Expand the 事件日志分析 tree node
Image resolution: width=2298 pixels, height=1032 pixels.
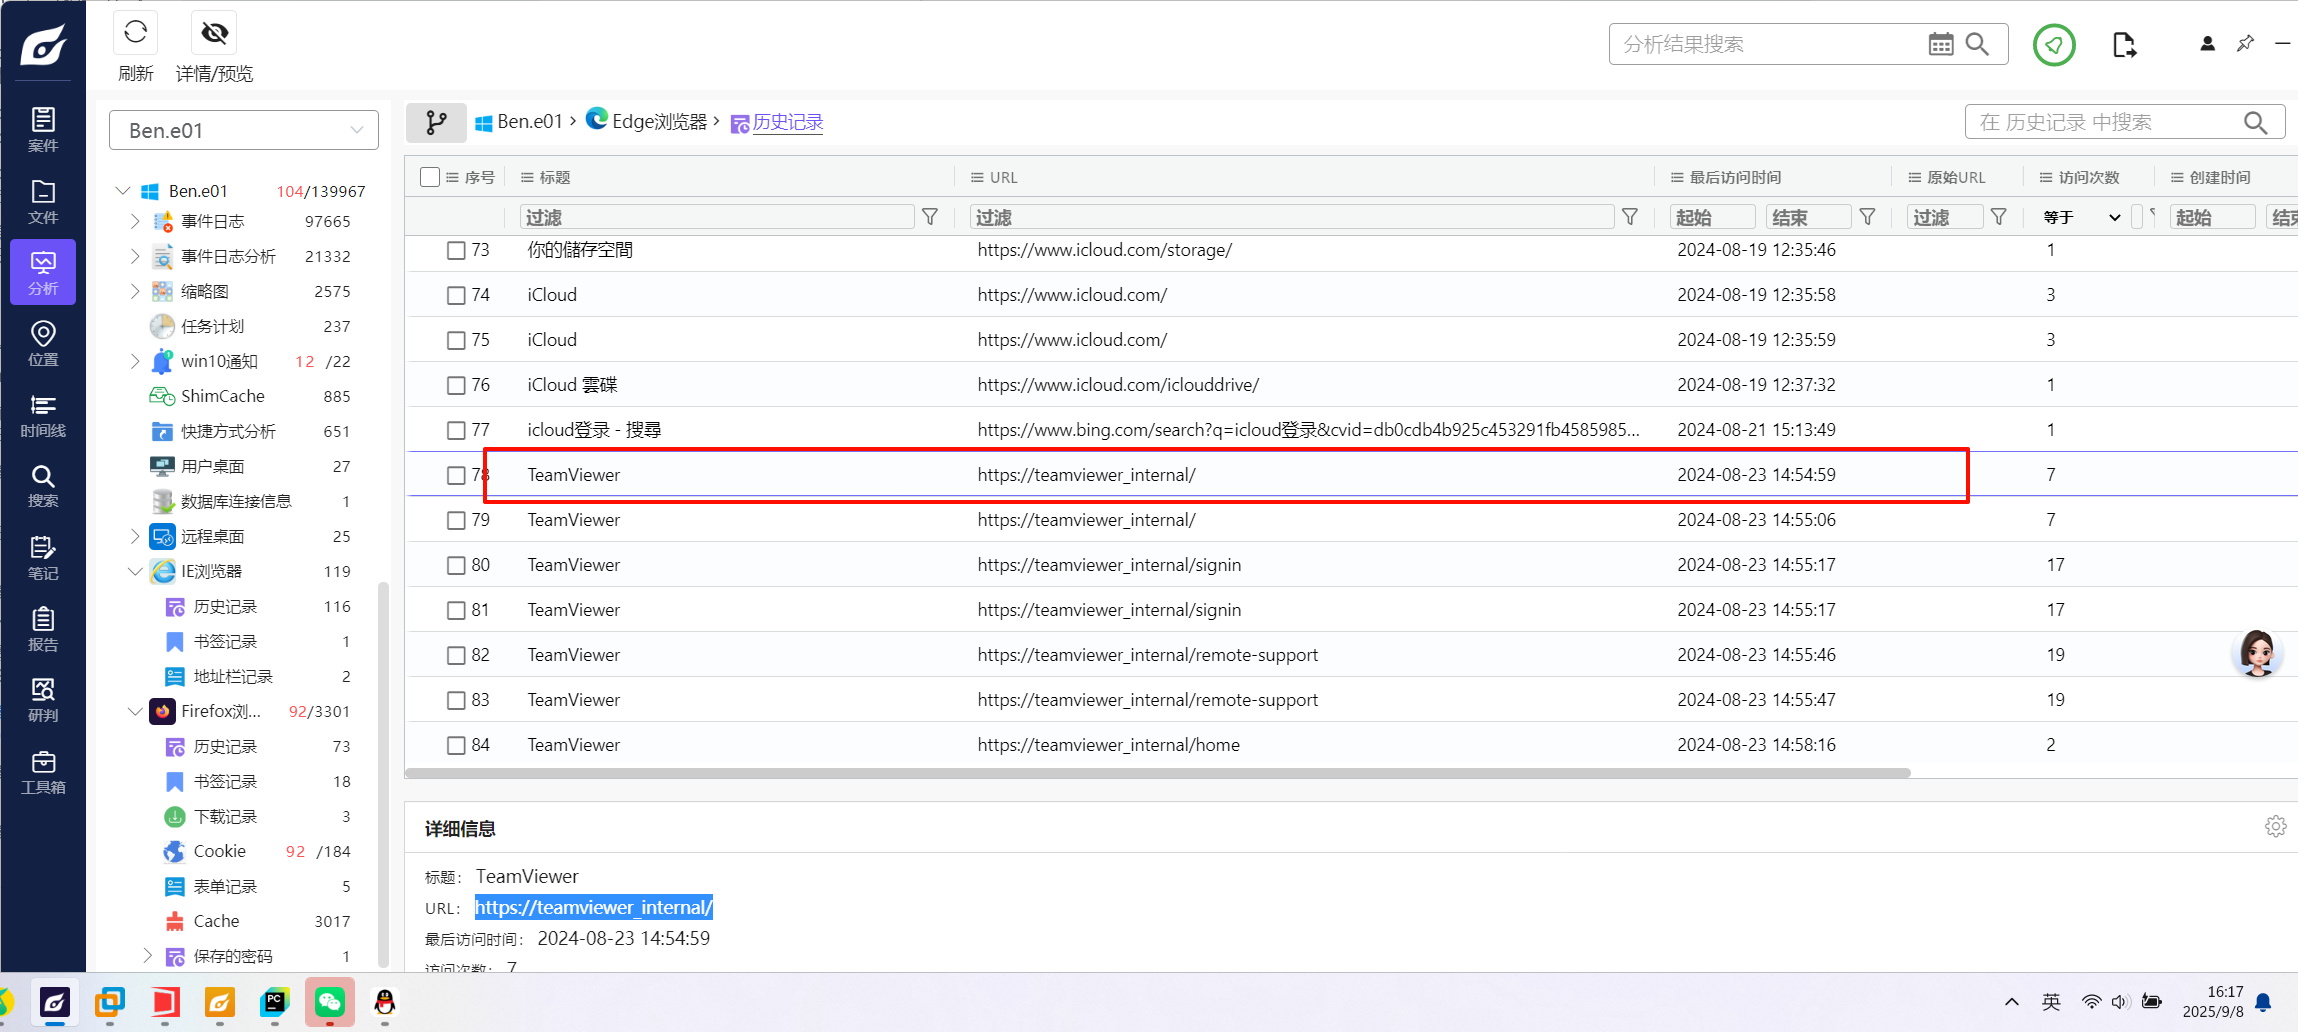(135, 256)
